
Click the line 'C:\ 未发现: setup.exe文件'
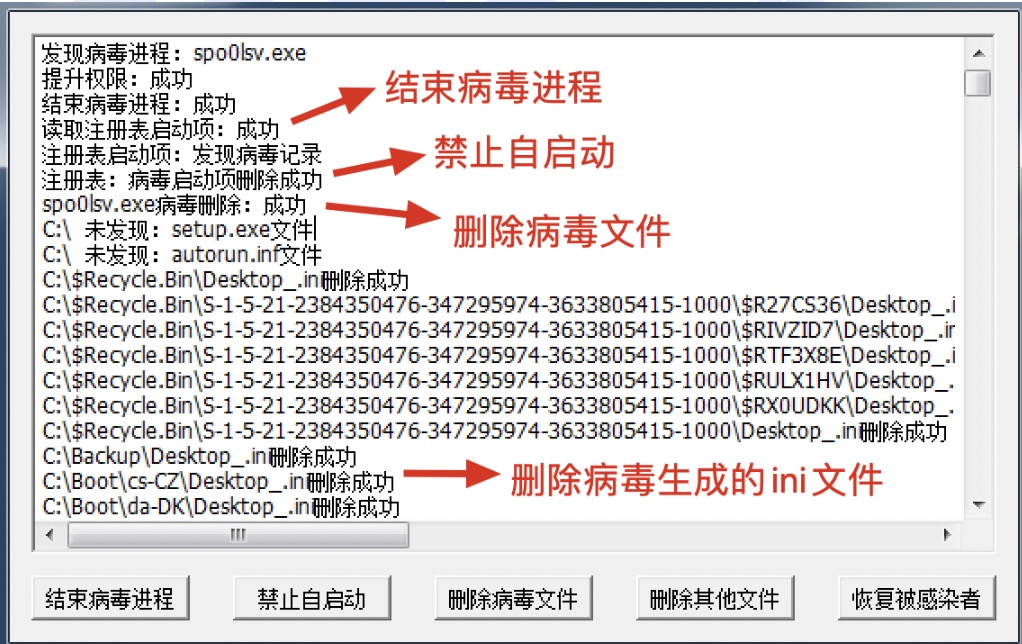179,229
